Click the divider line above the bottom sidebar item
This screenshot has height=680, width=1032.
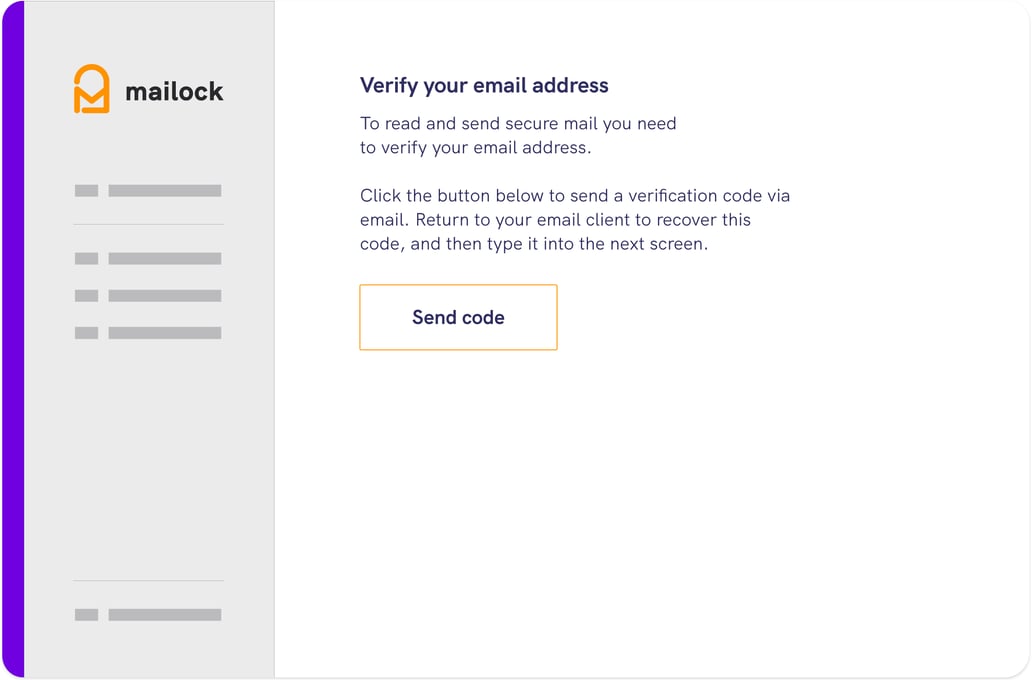(148, 580)
